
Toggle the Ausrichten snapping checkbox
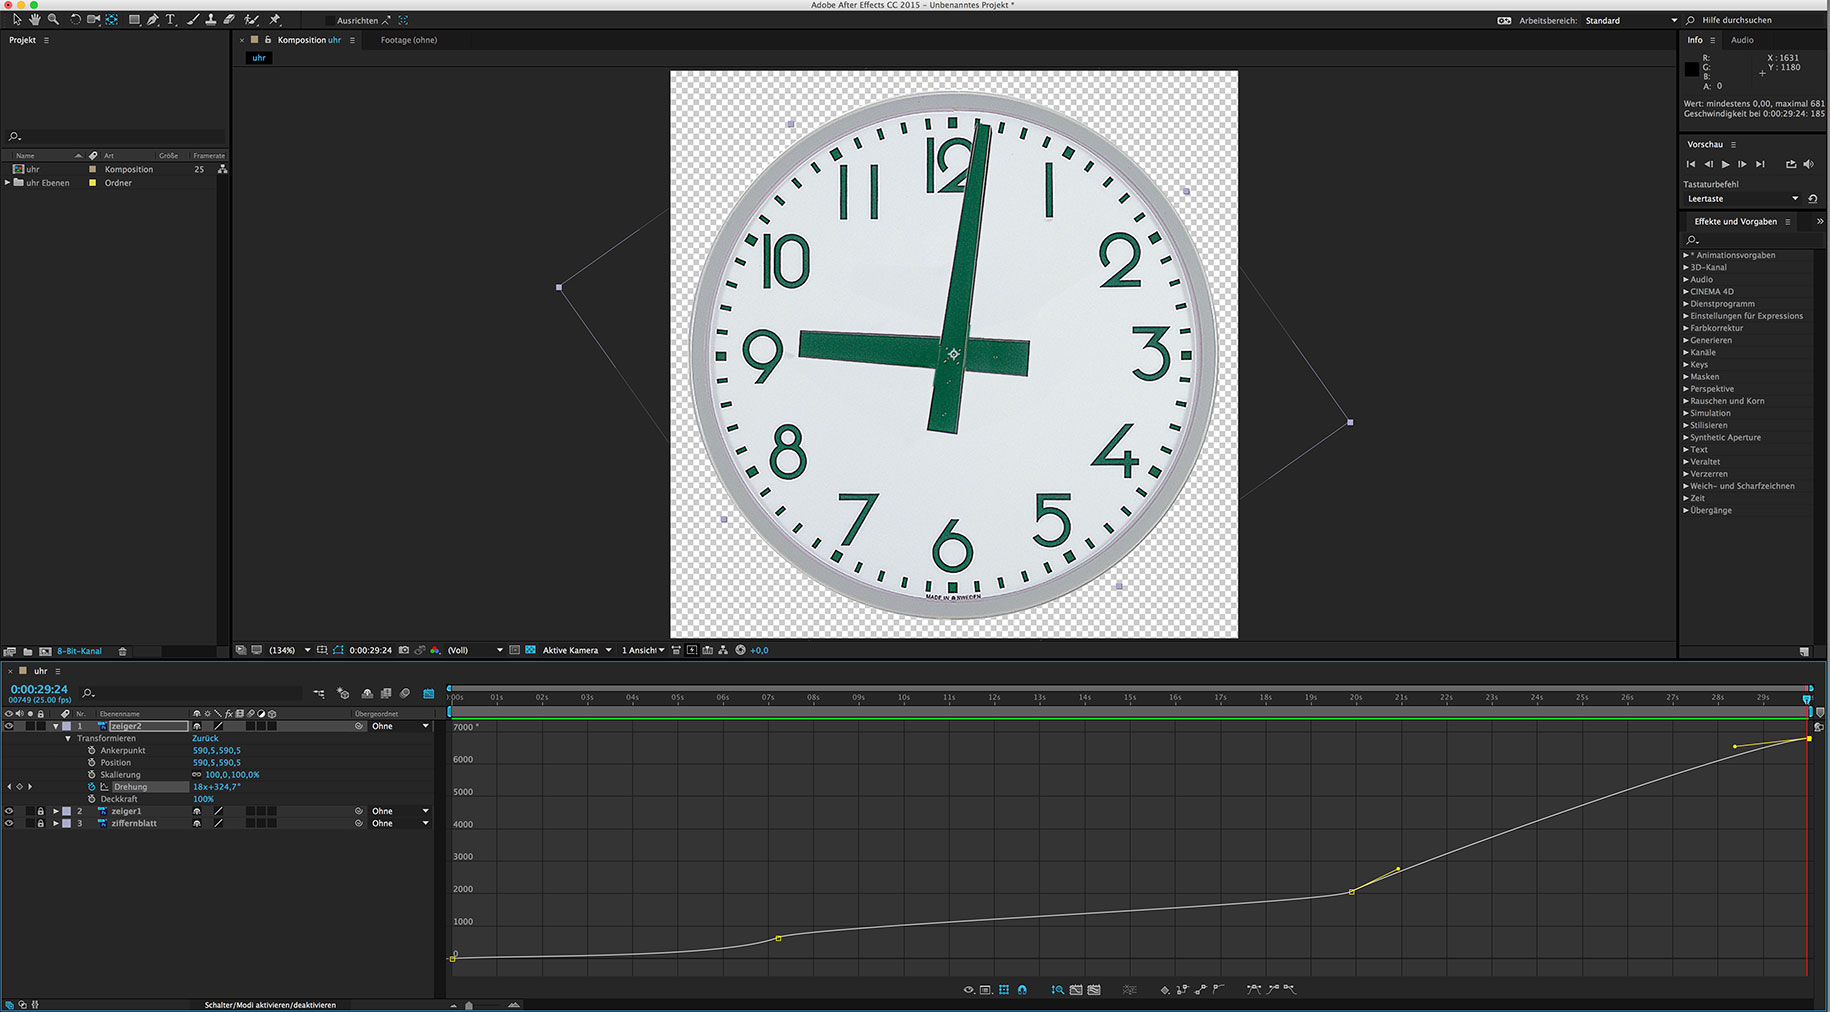coord(330,20)
